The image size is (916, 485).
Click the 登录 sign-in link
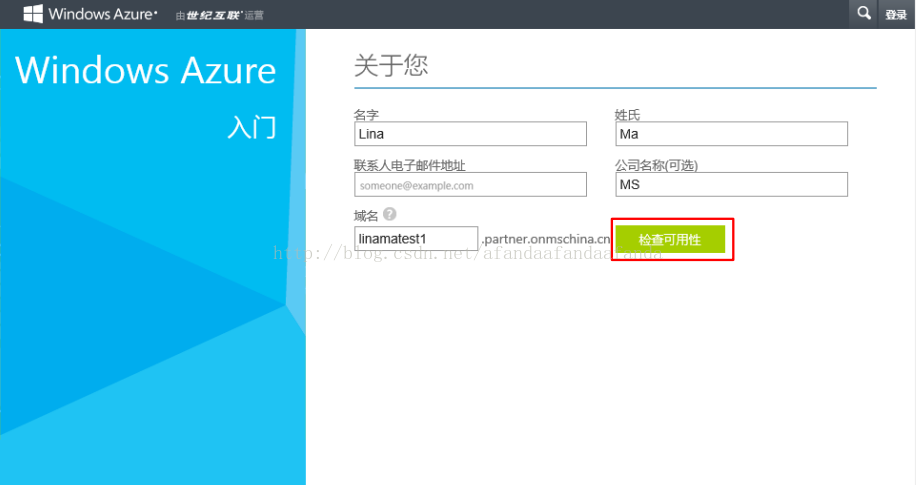coord(896,15)
